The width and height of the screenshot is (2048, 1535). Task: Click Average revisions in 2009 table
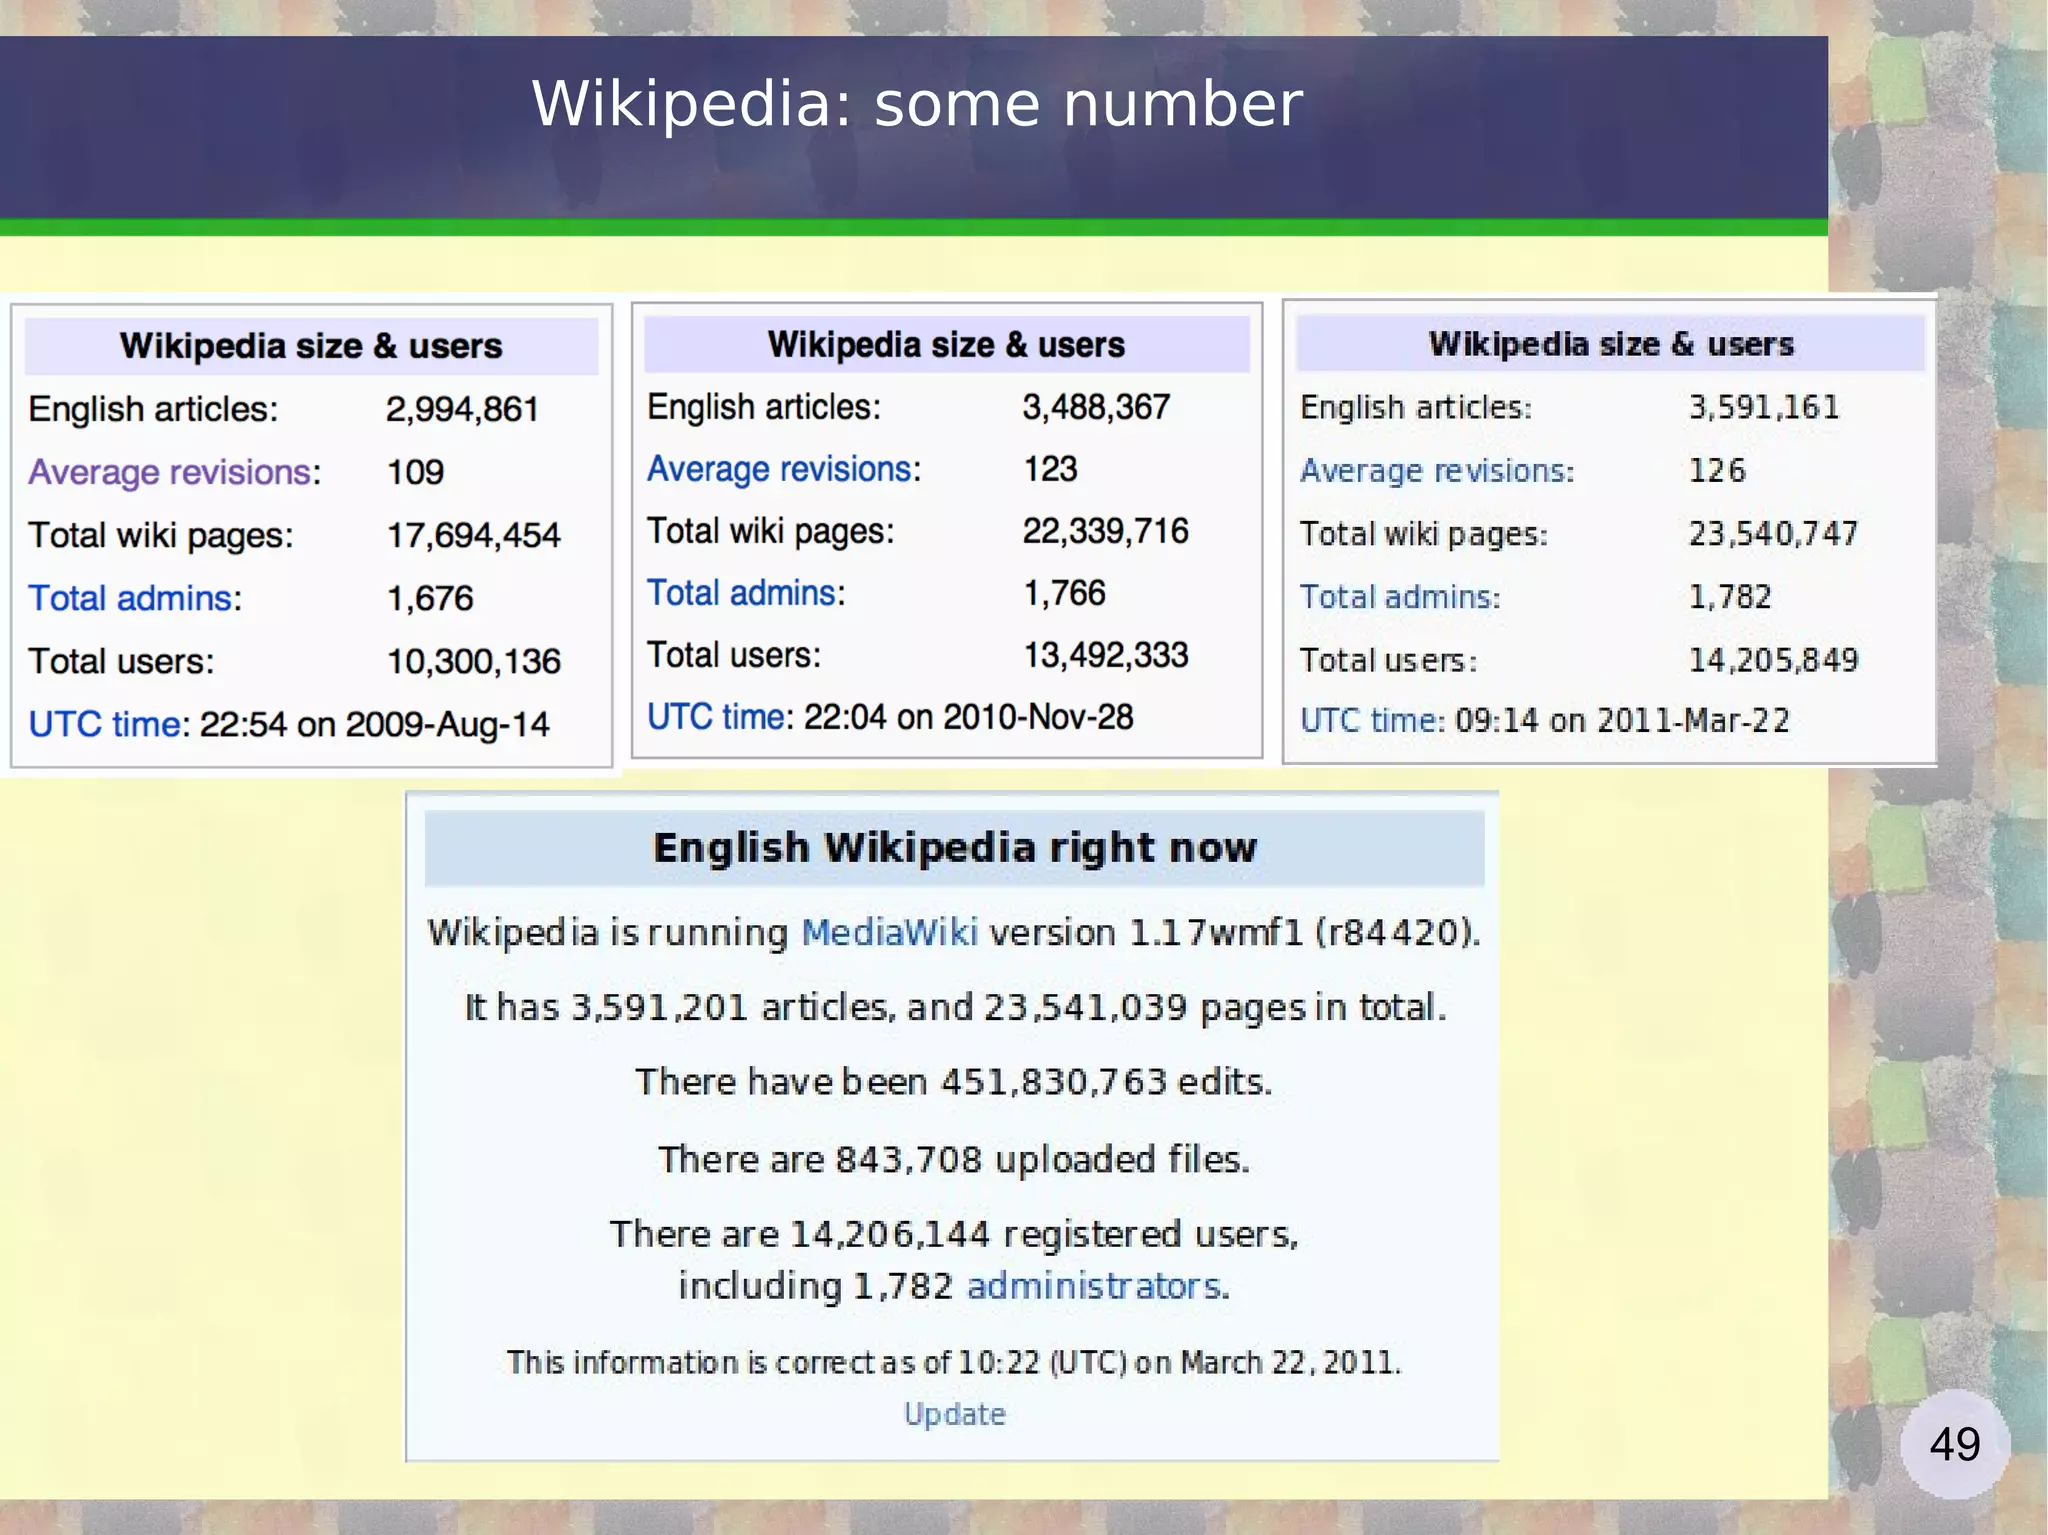[x=170, y=472]
